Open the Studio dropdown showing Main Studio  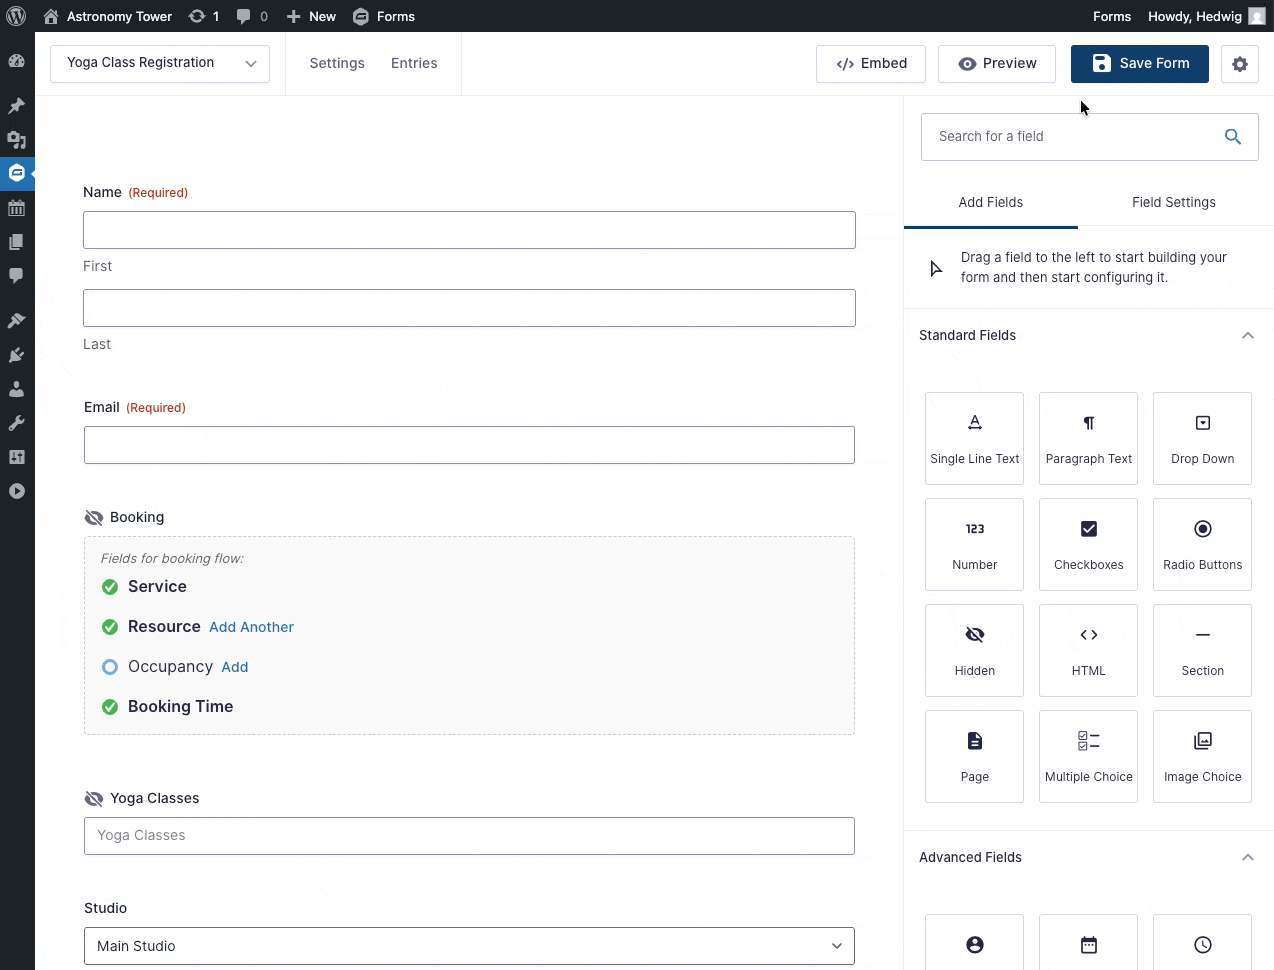(x=469, y=946)
